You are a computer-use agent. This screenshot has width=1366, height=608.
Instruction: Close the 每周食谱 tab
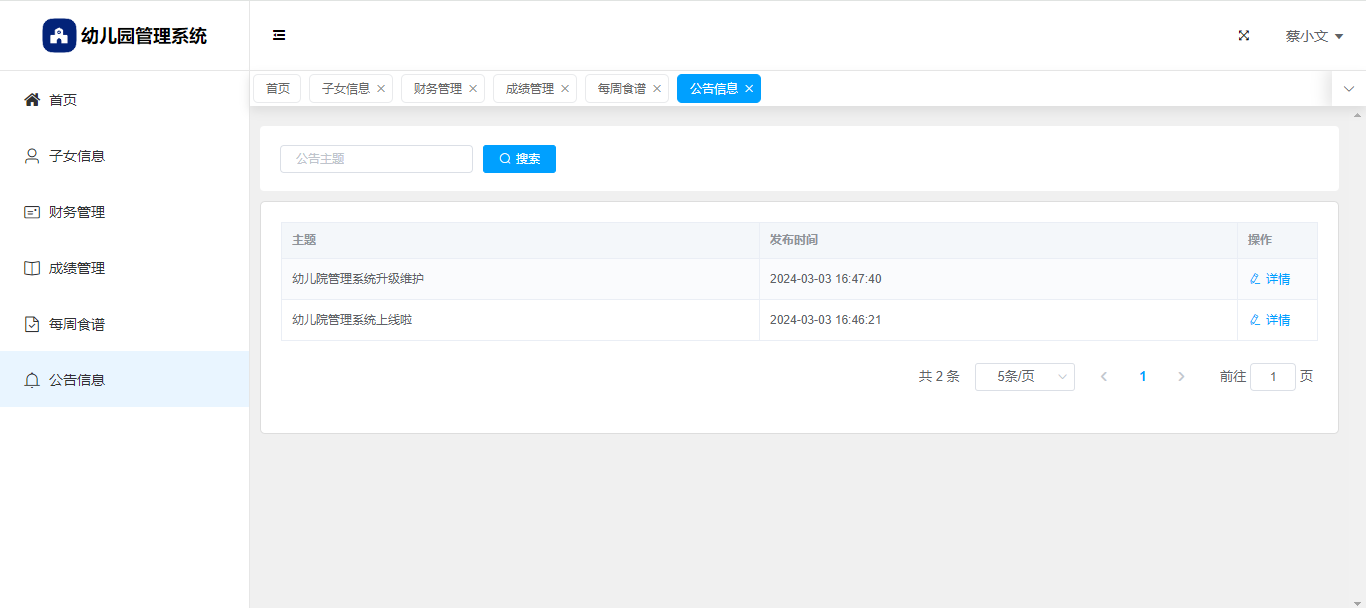pos(657,89)
